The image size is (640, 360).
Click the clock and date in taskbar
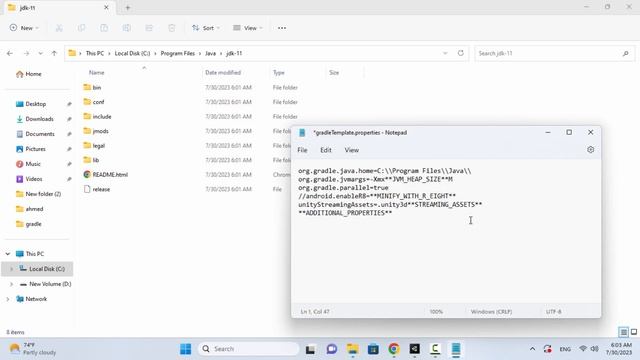point(619,349)
